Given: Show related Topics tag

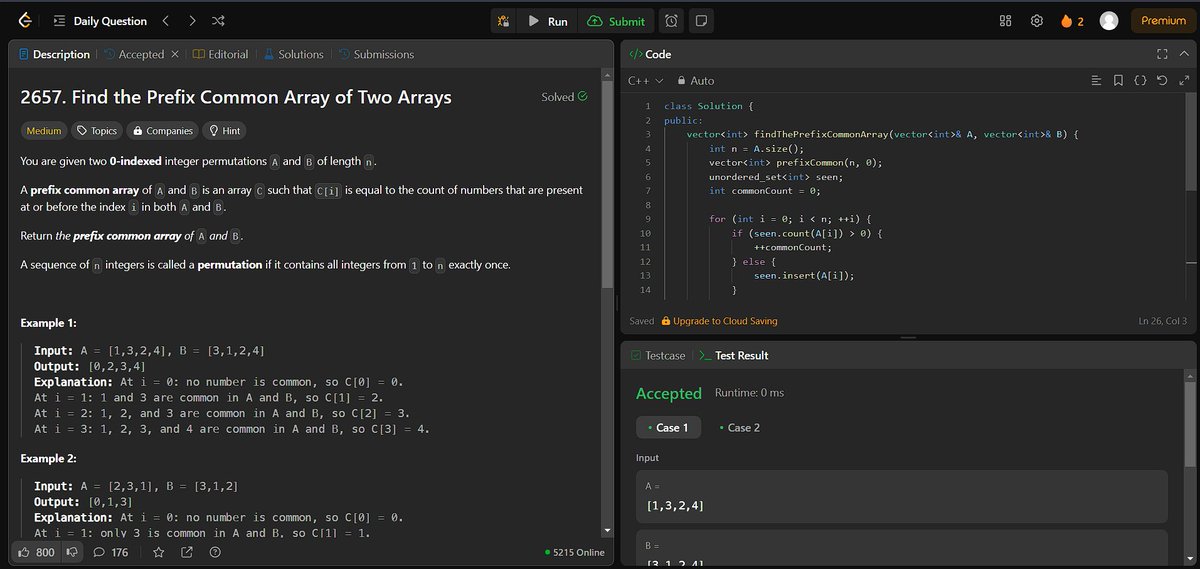Looking at the screenshot, I should tap(97, 131).
